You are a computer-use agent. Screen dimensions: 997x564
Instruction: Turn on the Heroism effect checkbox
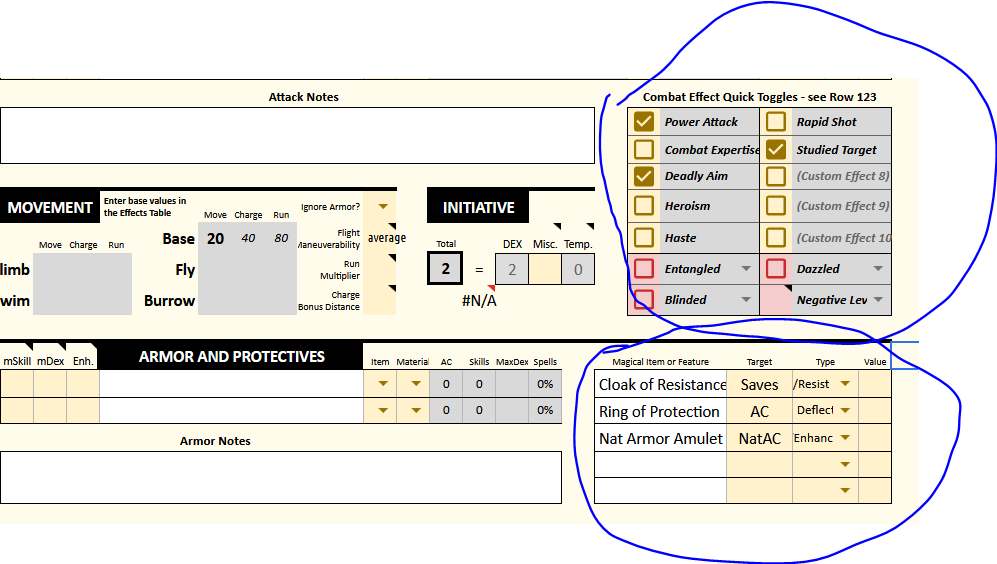point(643,205)
